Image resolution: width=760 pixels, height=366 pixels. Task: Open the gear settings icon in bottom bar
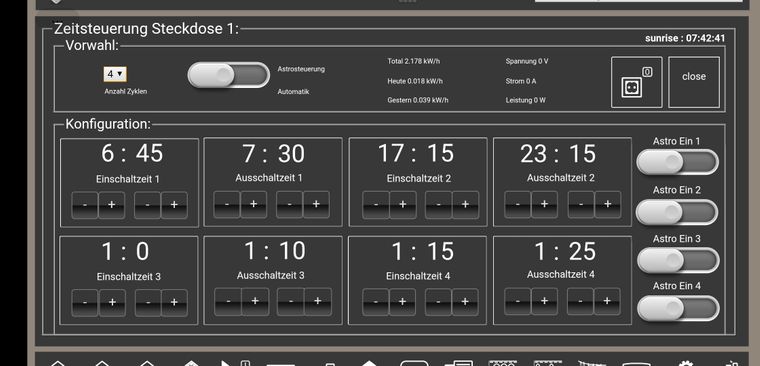coord(685,363)
